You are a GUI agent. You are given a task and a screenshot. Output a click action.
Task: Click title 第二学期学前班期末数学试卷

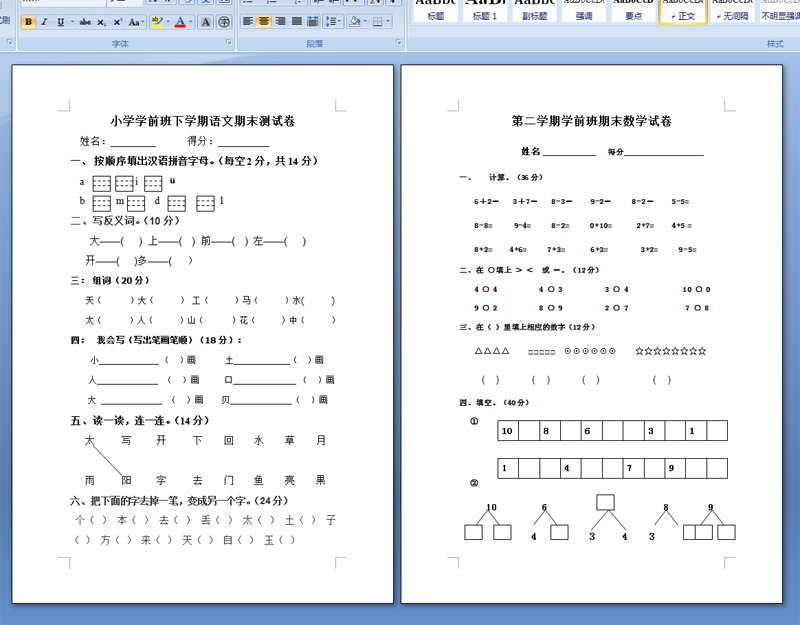(x=592, y=121)
